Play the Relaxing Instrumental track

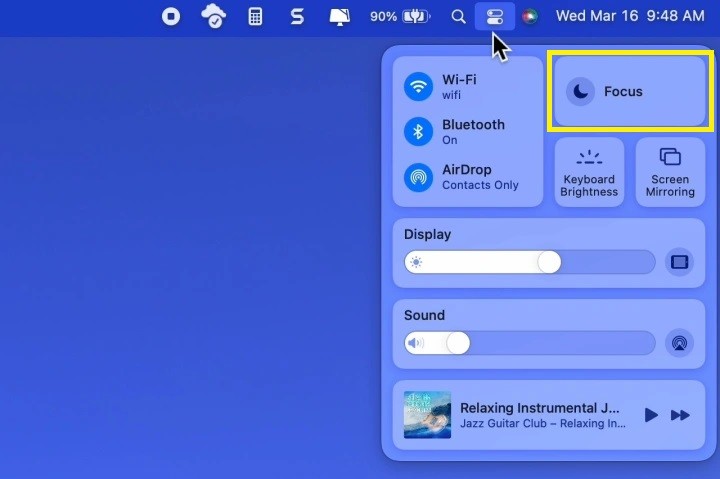pos(651,415)
